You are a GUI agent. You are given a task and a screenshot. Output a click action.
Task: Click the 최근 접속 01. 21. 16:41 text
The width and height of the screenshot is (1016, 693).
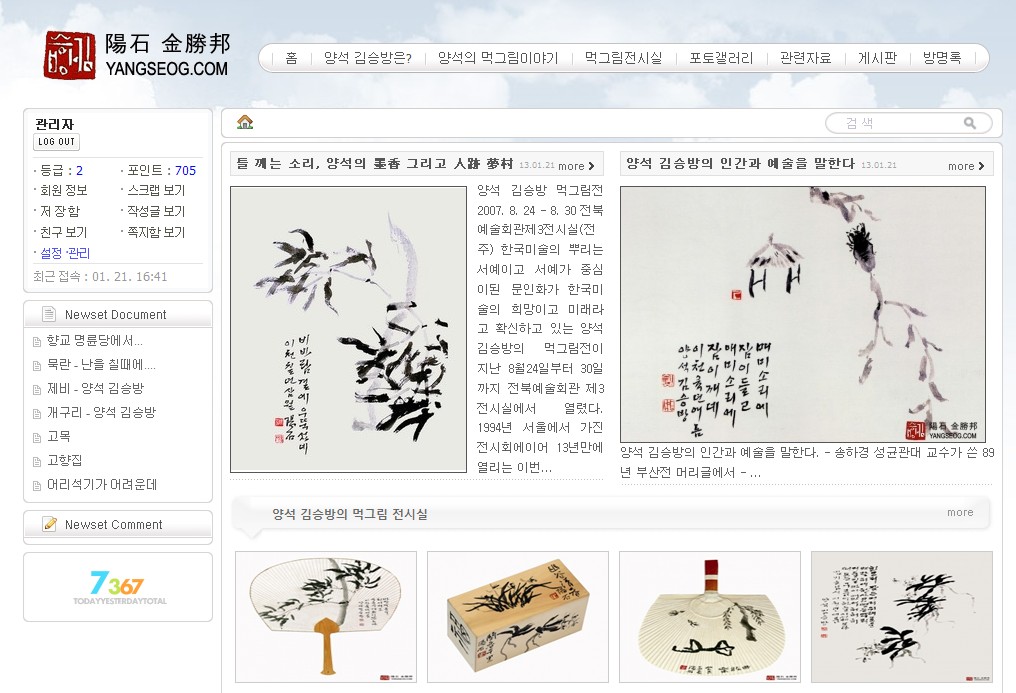100,277
